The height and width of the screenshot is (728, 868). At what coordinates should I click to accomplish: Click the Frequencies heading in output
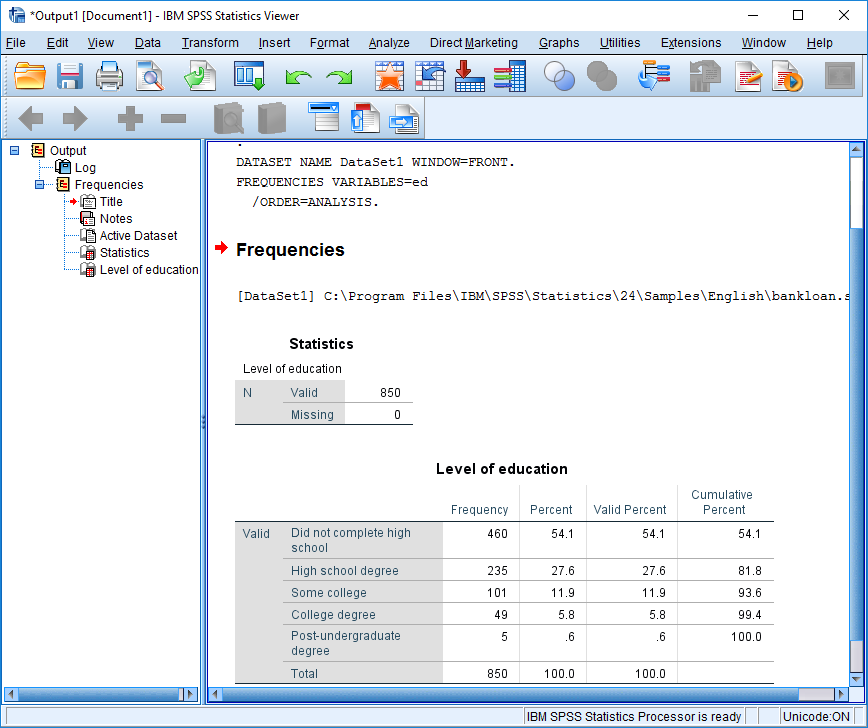pos(290,250)
